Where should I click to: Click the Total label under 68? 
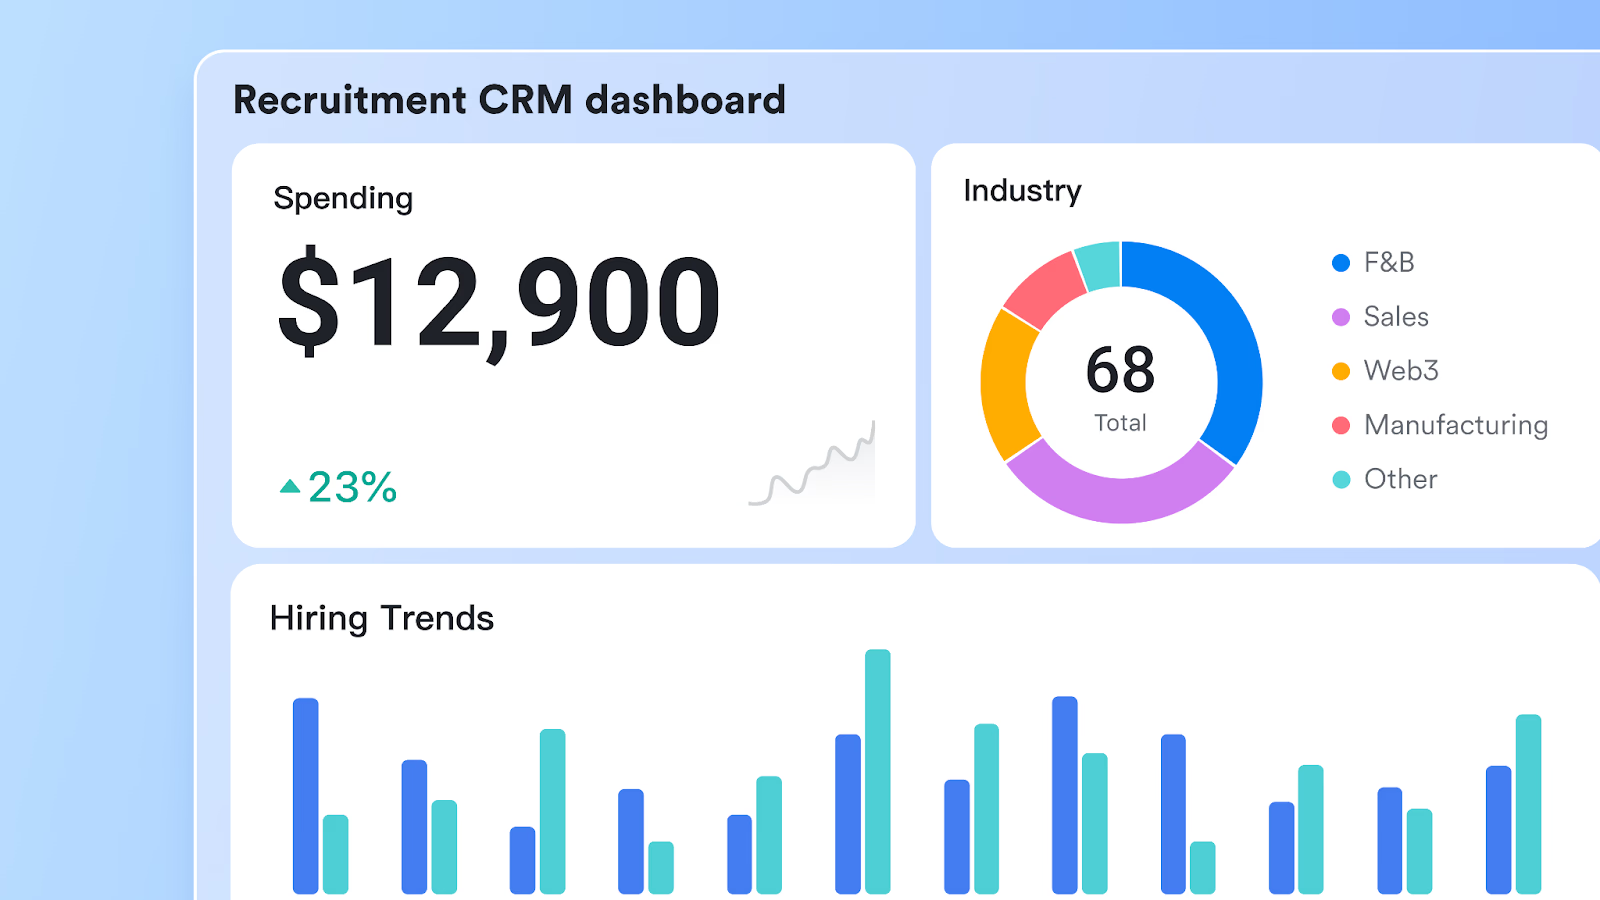click(1120, 423)
